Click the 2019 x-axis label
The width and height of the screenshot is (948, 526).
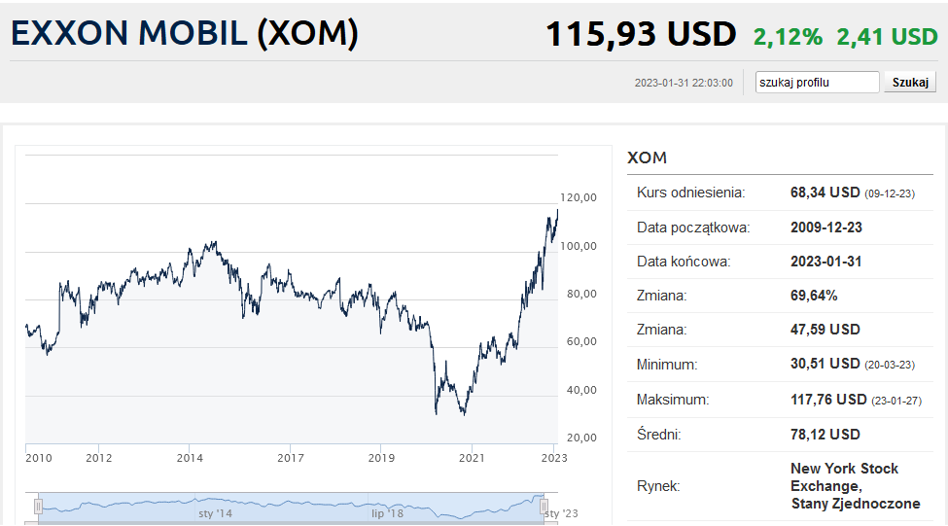pyautogui.click(x=381, y=458)
